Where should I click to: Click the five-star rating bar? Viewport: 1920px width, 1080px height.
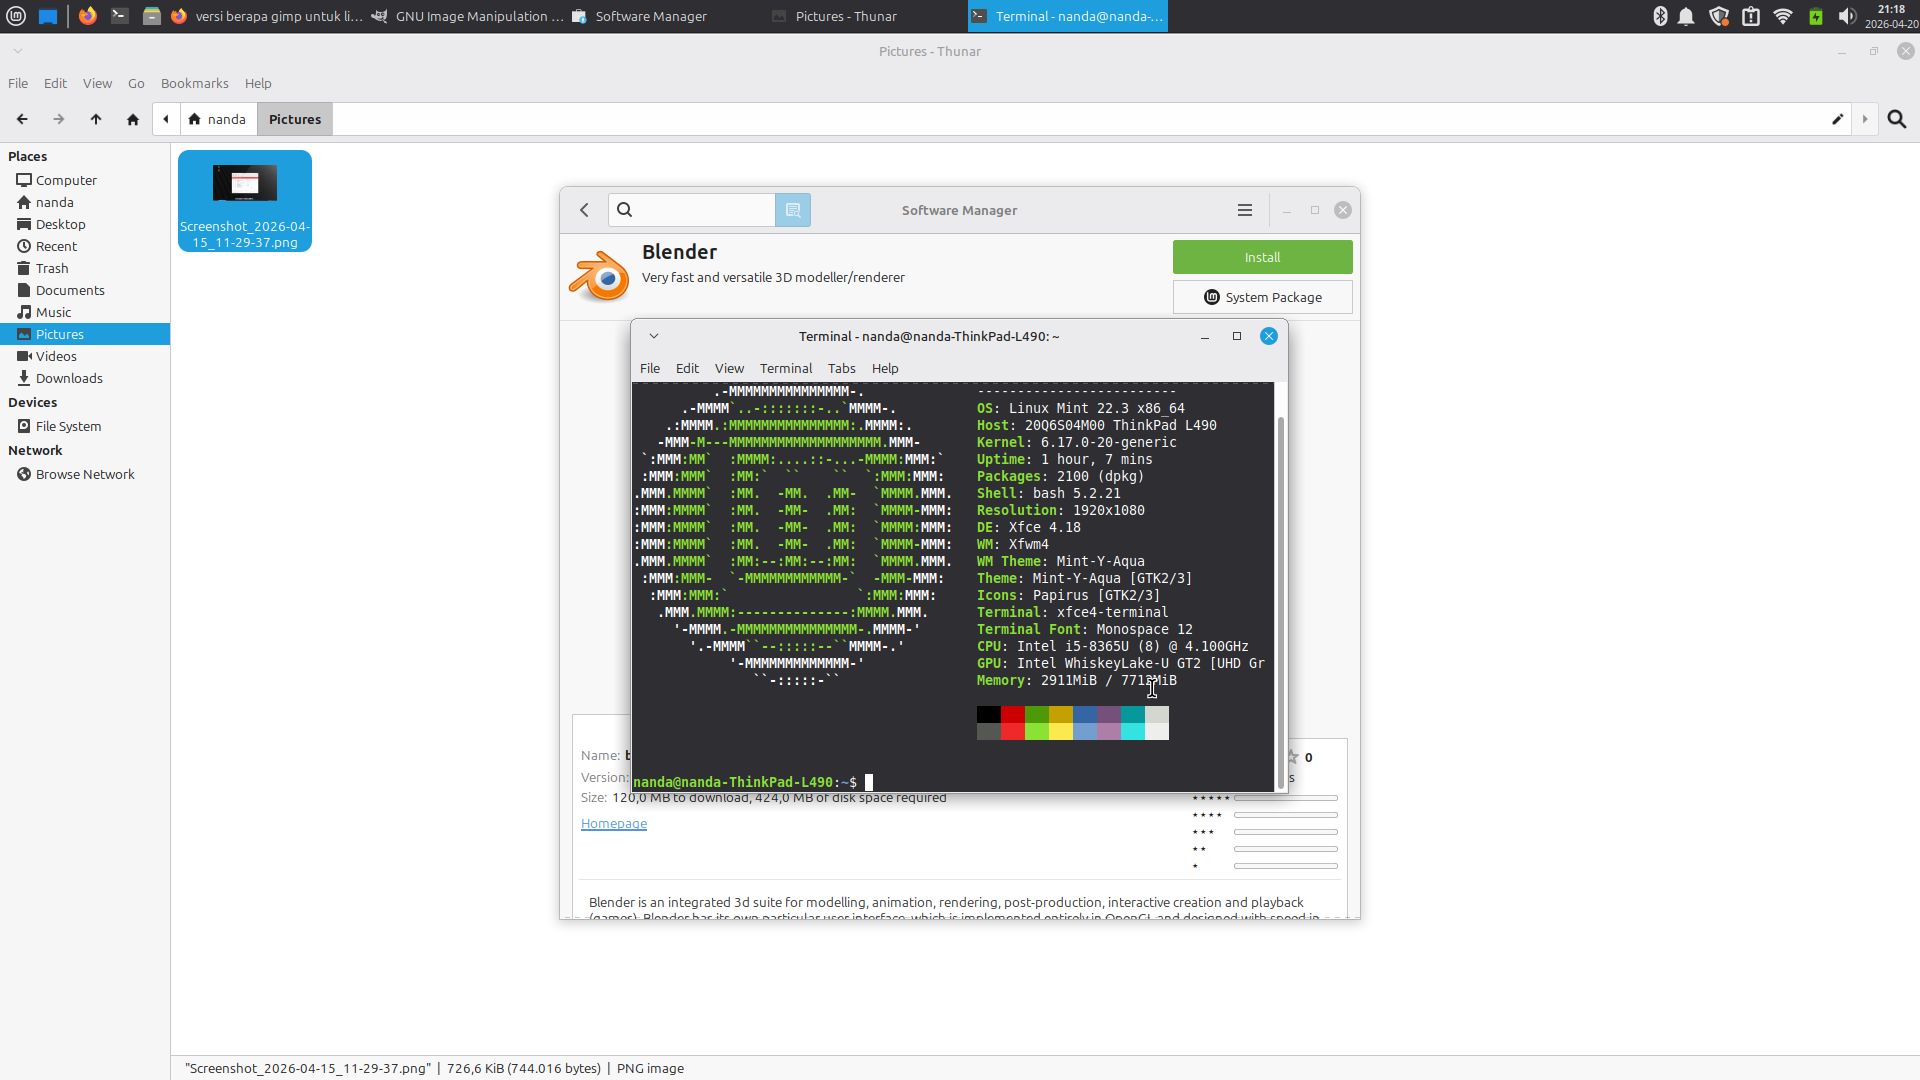[x=1285, y=798]
